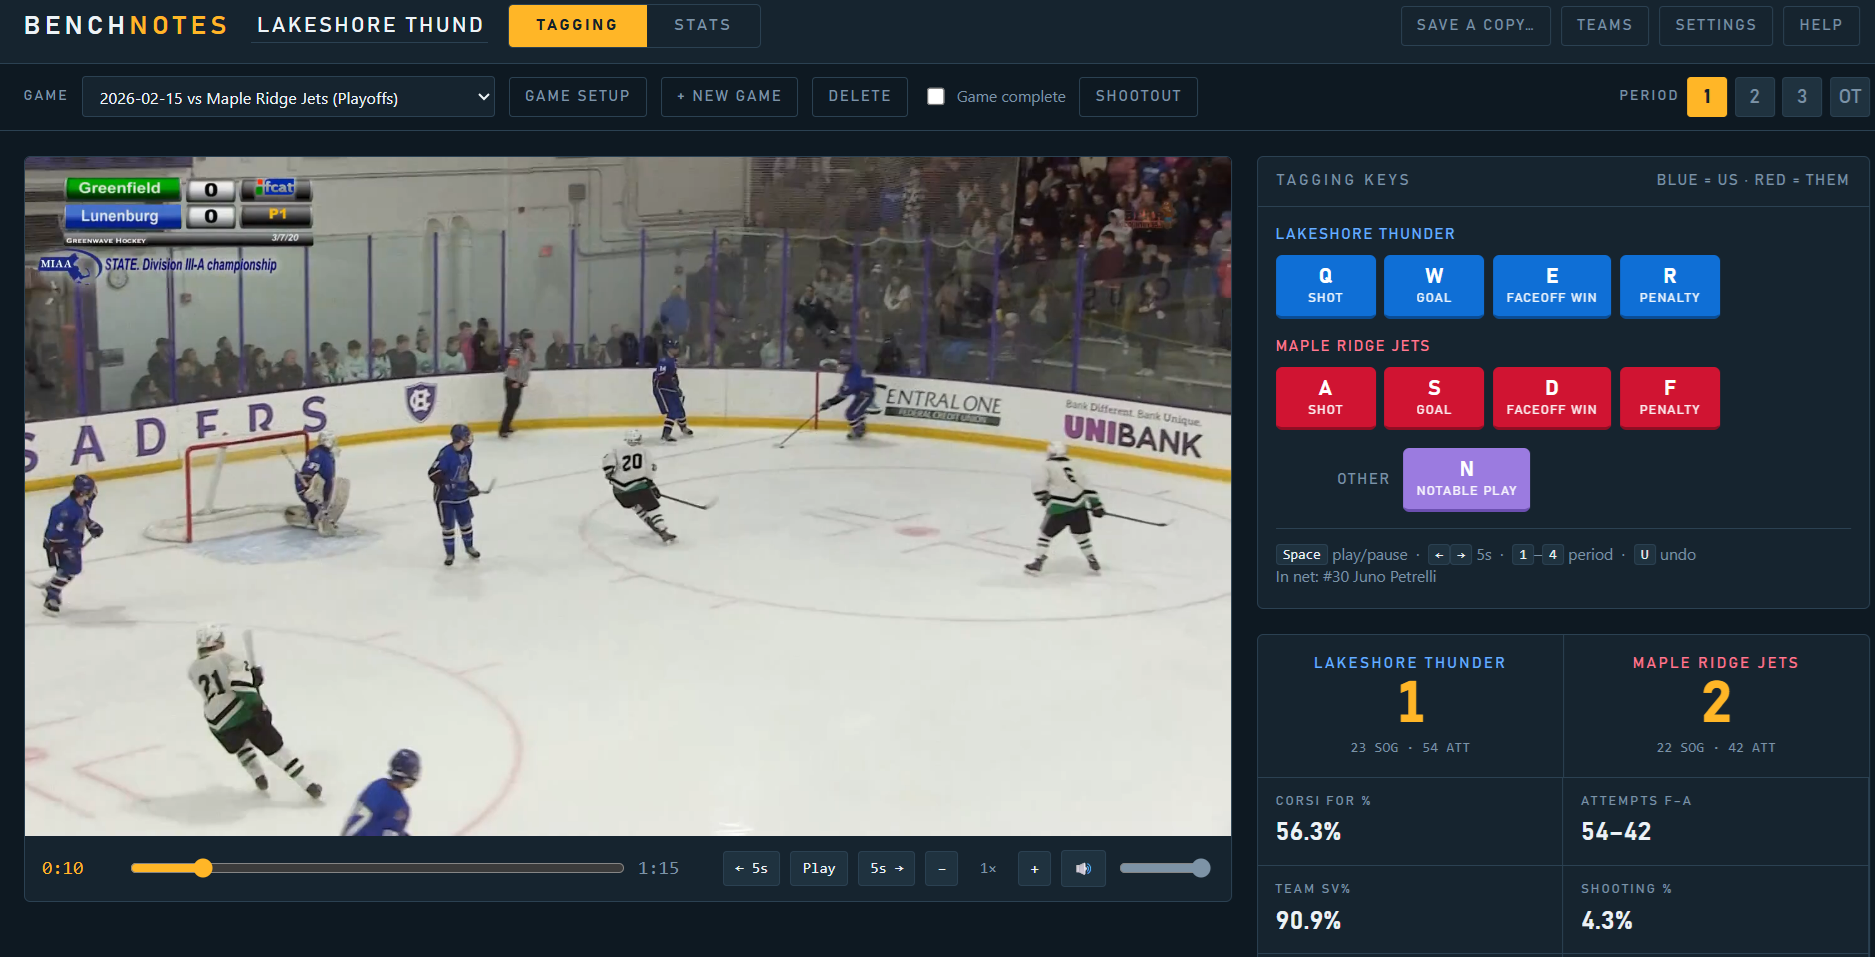The height and width of the screenshot is (957, 1875).
Task: Click the Shooting % 4.3% value
Action: [1606, 920]
